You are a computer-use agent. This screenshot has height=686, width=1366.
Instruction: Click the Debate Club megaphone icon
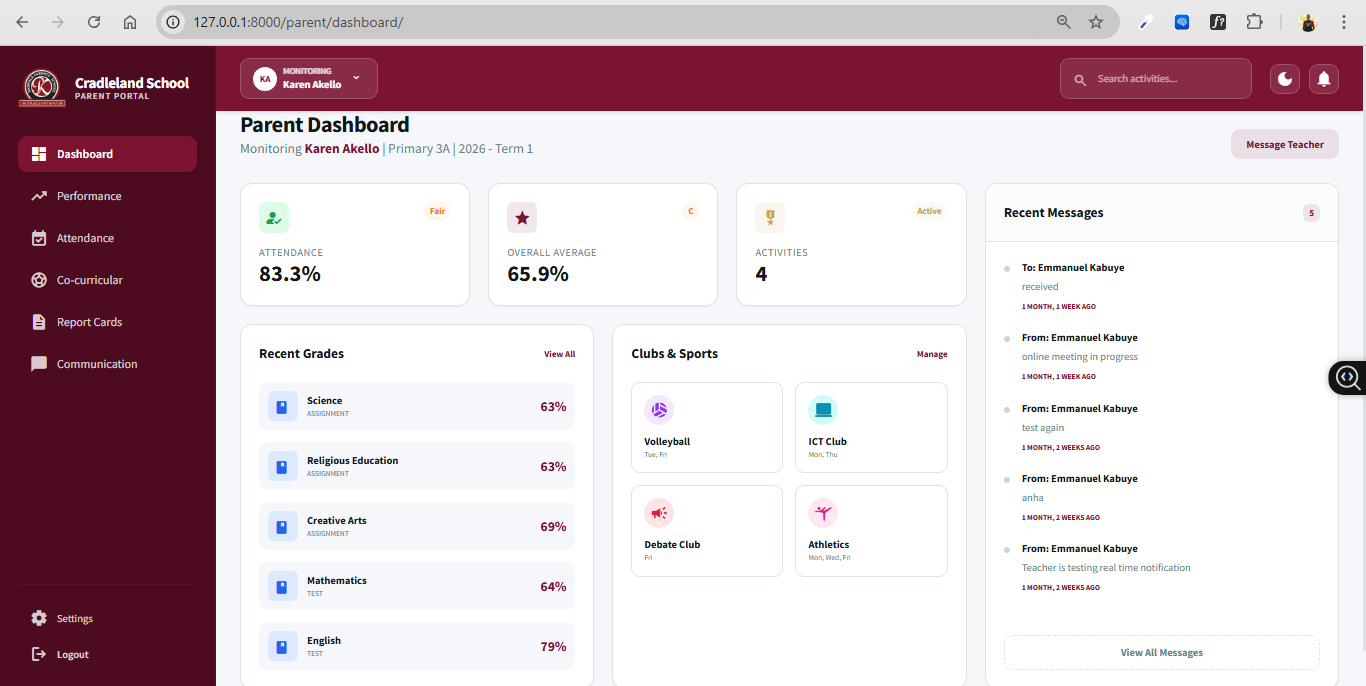tap(659, 512)
